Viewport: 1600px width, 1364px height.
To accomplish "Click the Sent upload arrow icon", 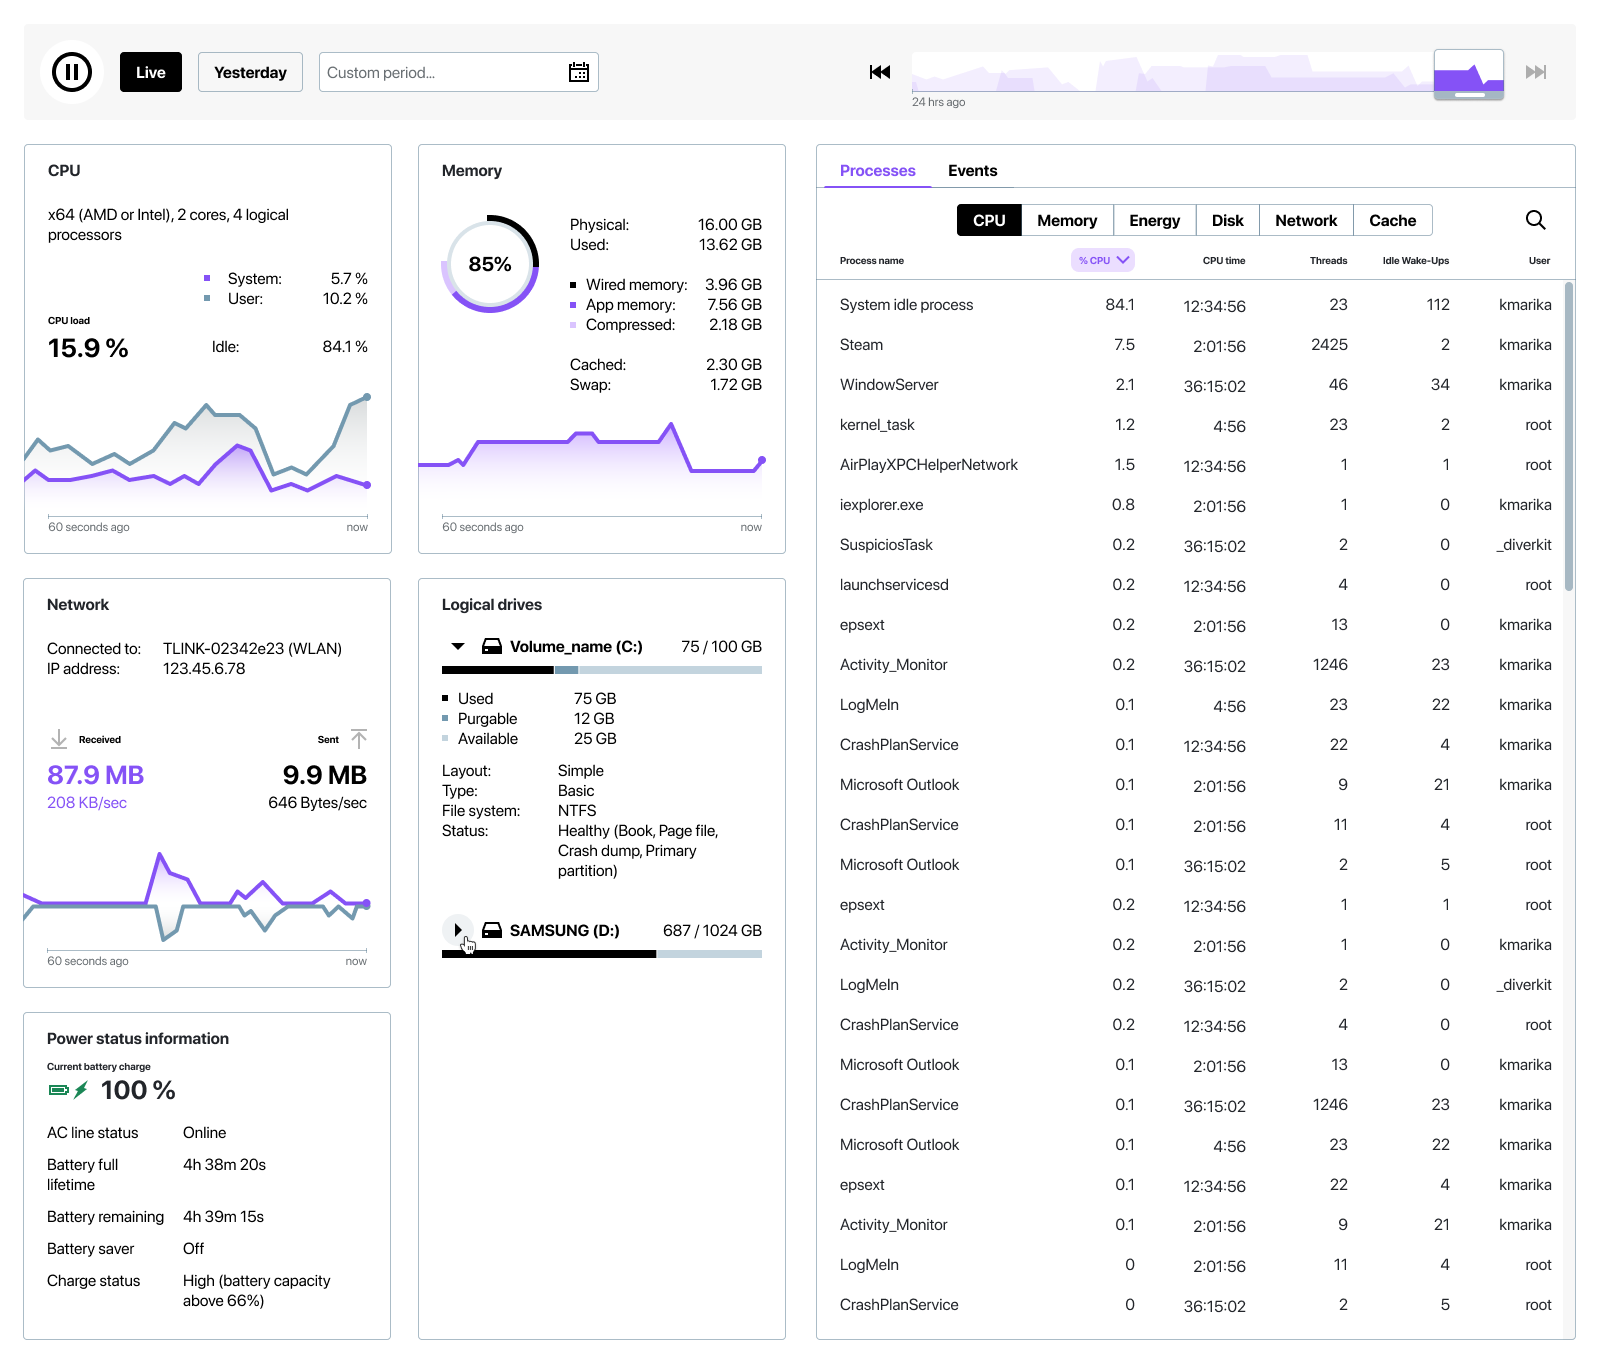I will pos(359,739).
